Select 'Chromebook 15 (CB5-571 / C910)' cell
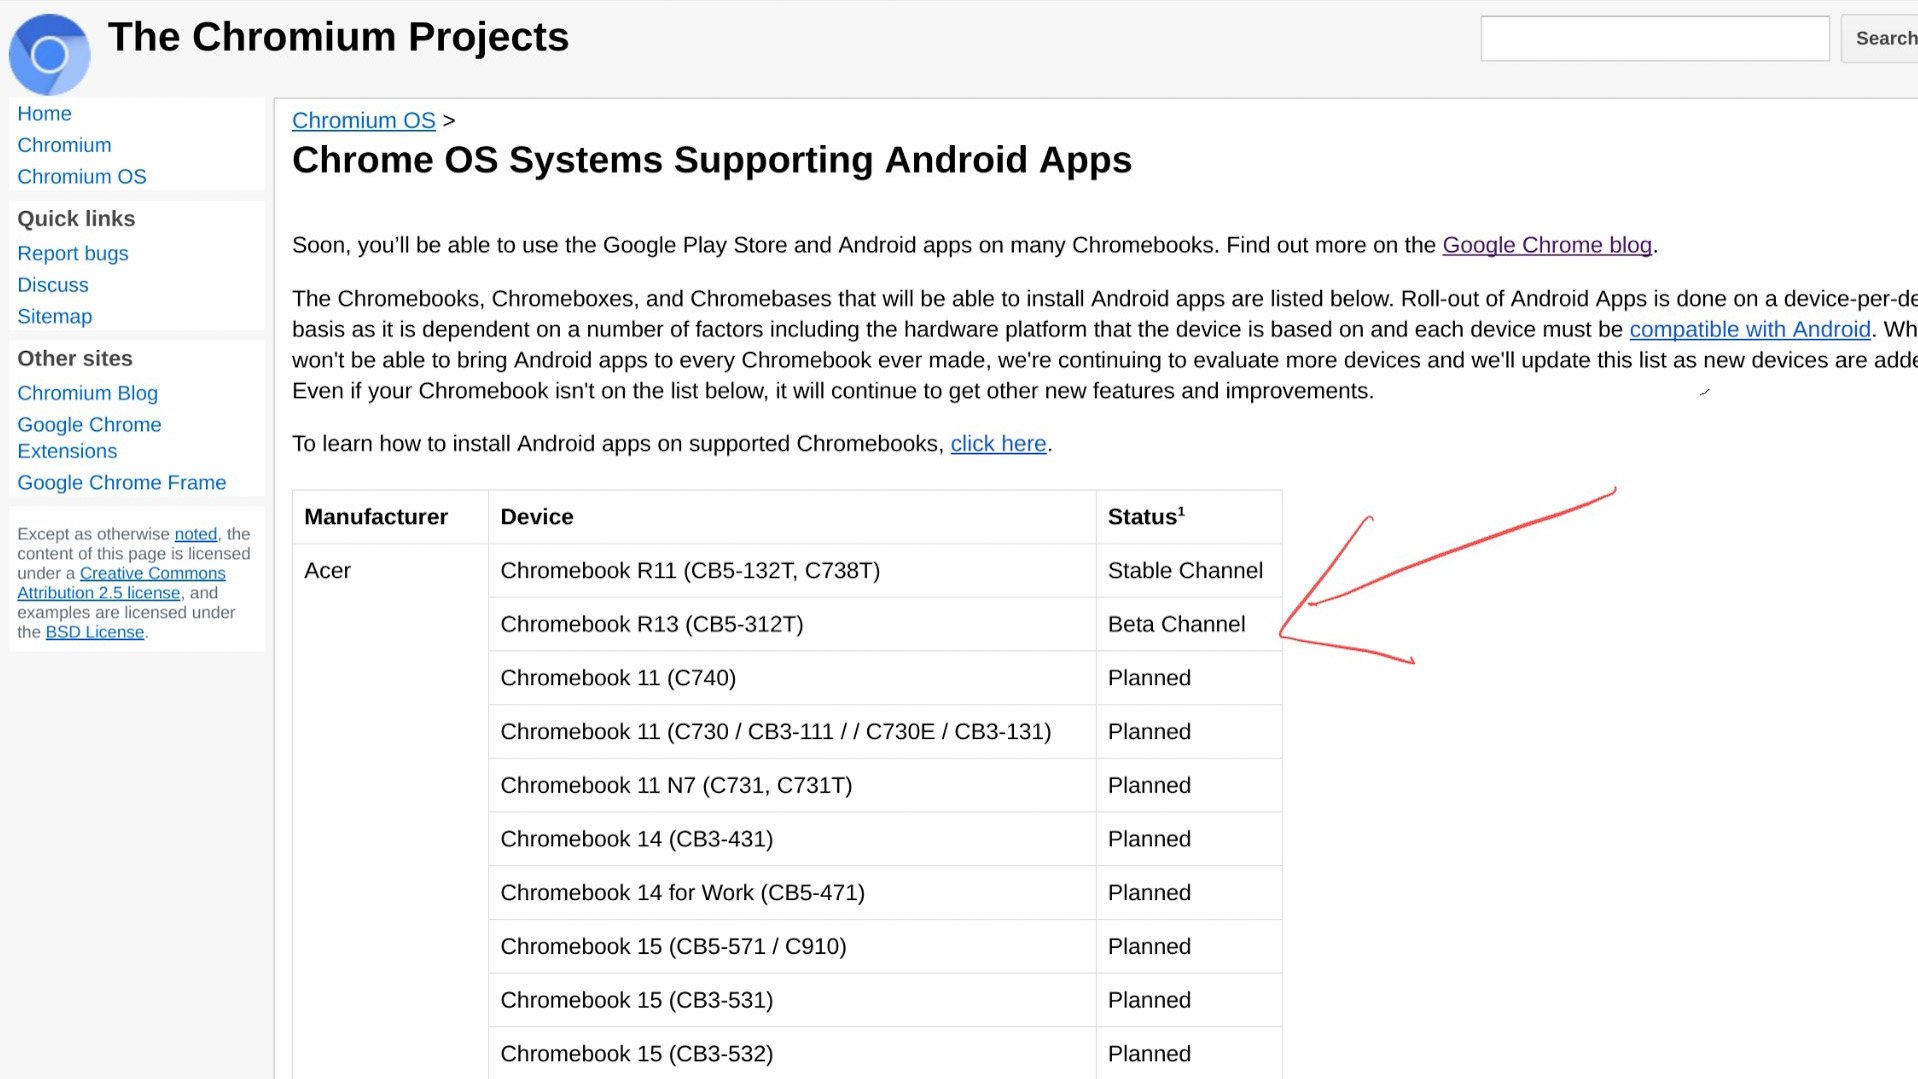Image resolution: width=1918 pixels, height=1079 pixels. click(x=792, y=947)
